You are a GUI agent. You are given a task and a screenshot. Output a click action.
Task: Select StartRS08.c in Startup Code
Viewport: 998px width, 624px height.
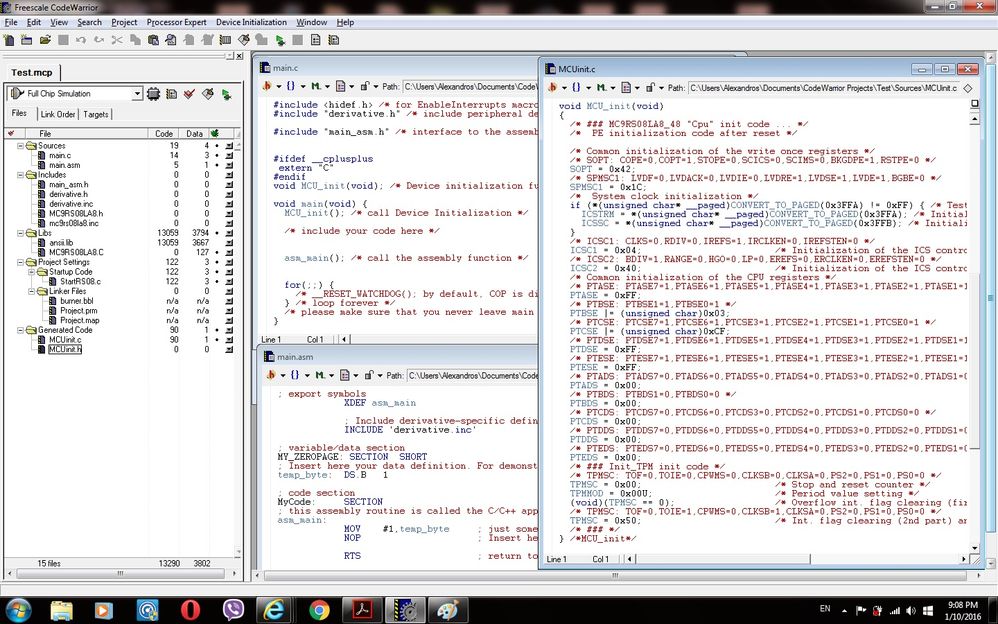click(80, 281)
